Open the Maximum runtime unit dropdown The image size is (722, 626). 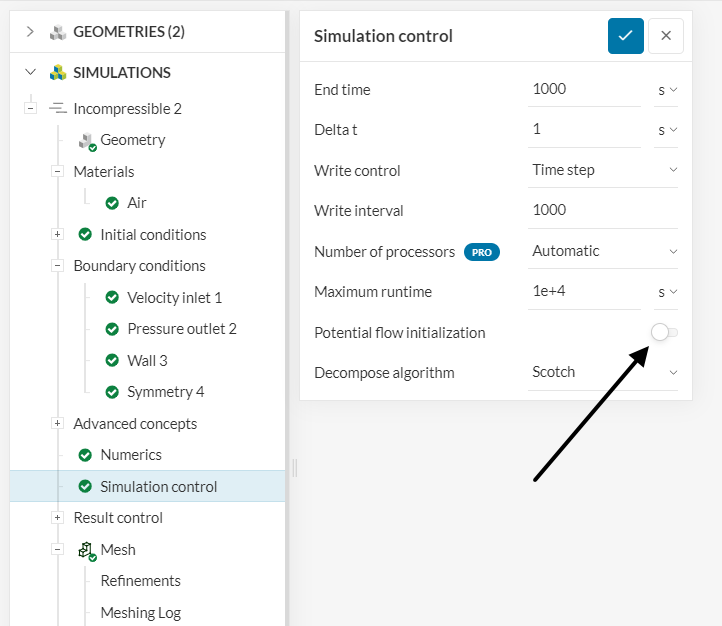coord(666,292)
